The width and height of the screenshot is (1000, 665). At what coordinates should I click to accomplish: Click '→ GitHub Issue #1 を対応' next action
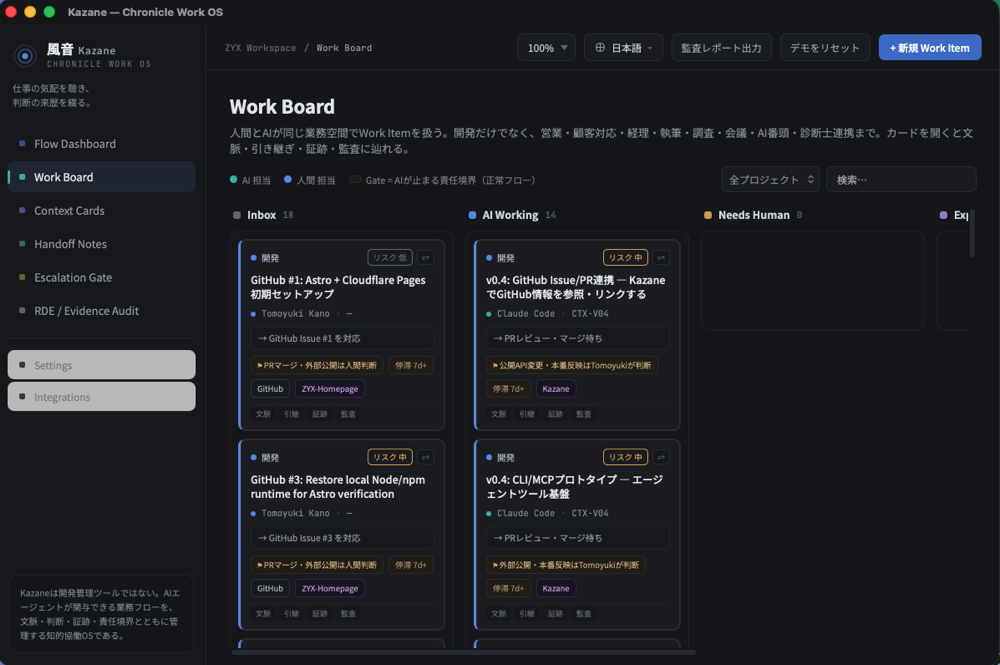click(x=342, y=338)
